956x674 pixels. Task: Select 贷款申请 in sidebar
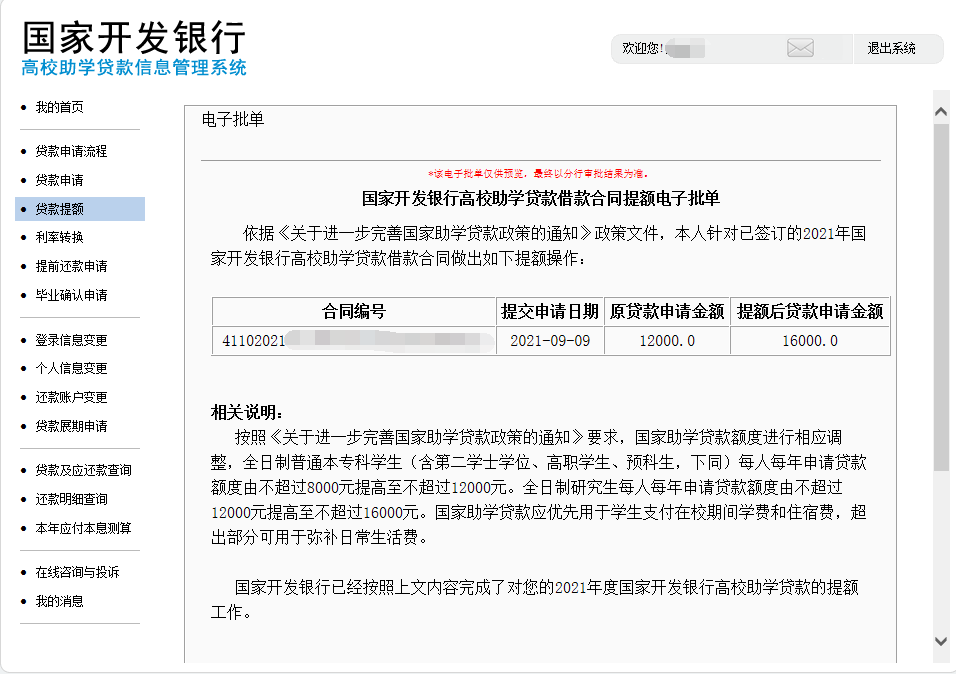click(x=60, y=180)
